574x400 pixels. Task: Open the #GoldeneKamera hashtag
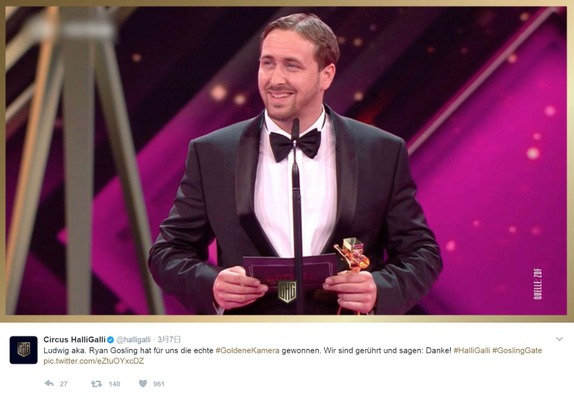247,350
